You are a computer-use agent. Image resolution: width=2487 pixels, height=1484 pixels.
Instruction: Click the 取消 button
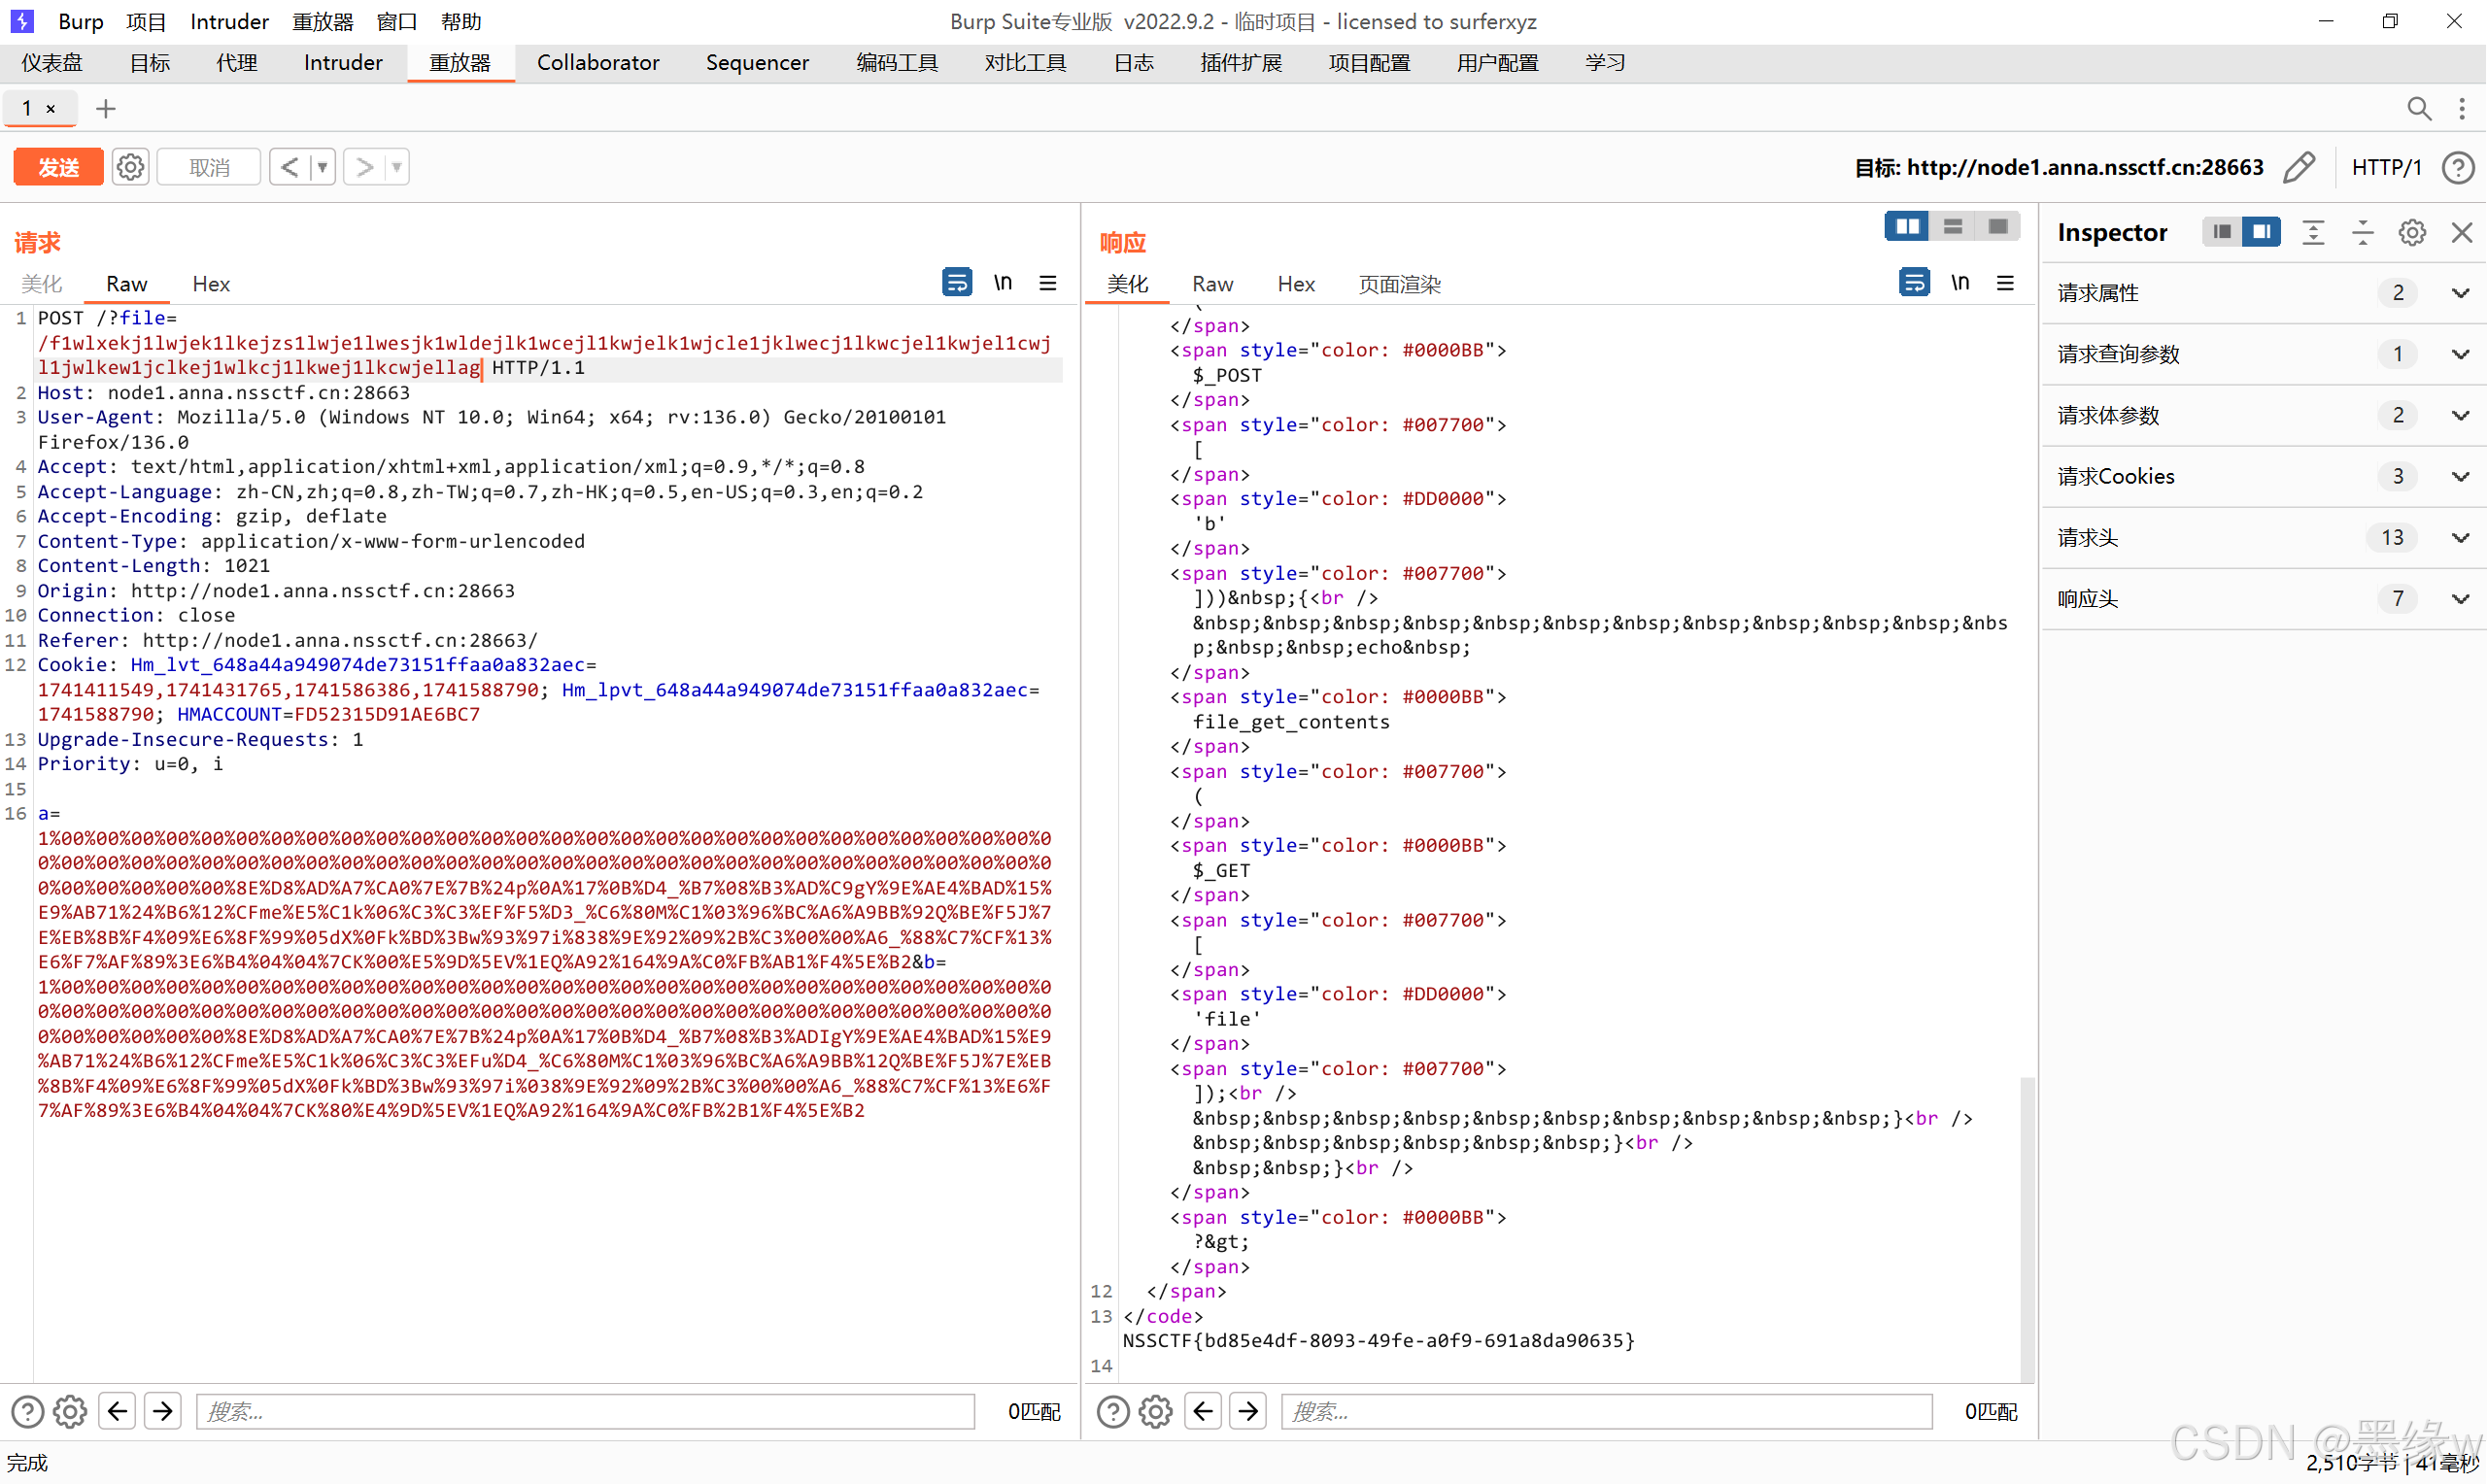click(x=209, y=167)
